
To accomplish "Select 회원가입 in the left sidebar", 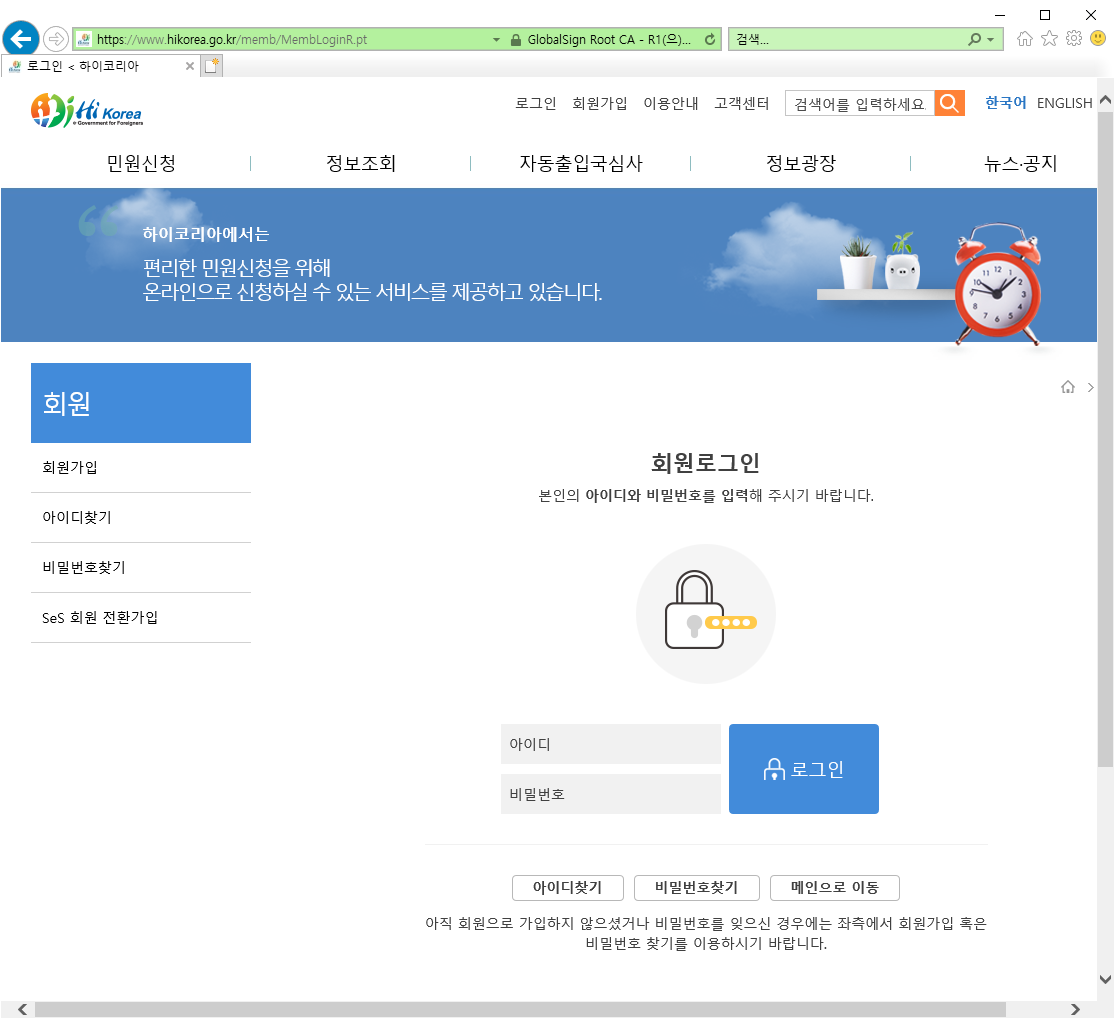I will [141, 468].
